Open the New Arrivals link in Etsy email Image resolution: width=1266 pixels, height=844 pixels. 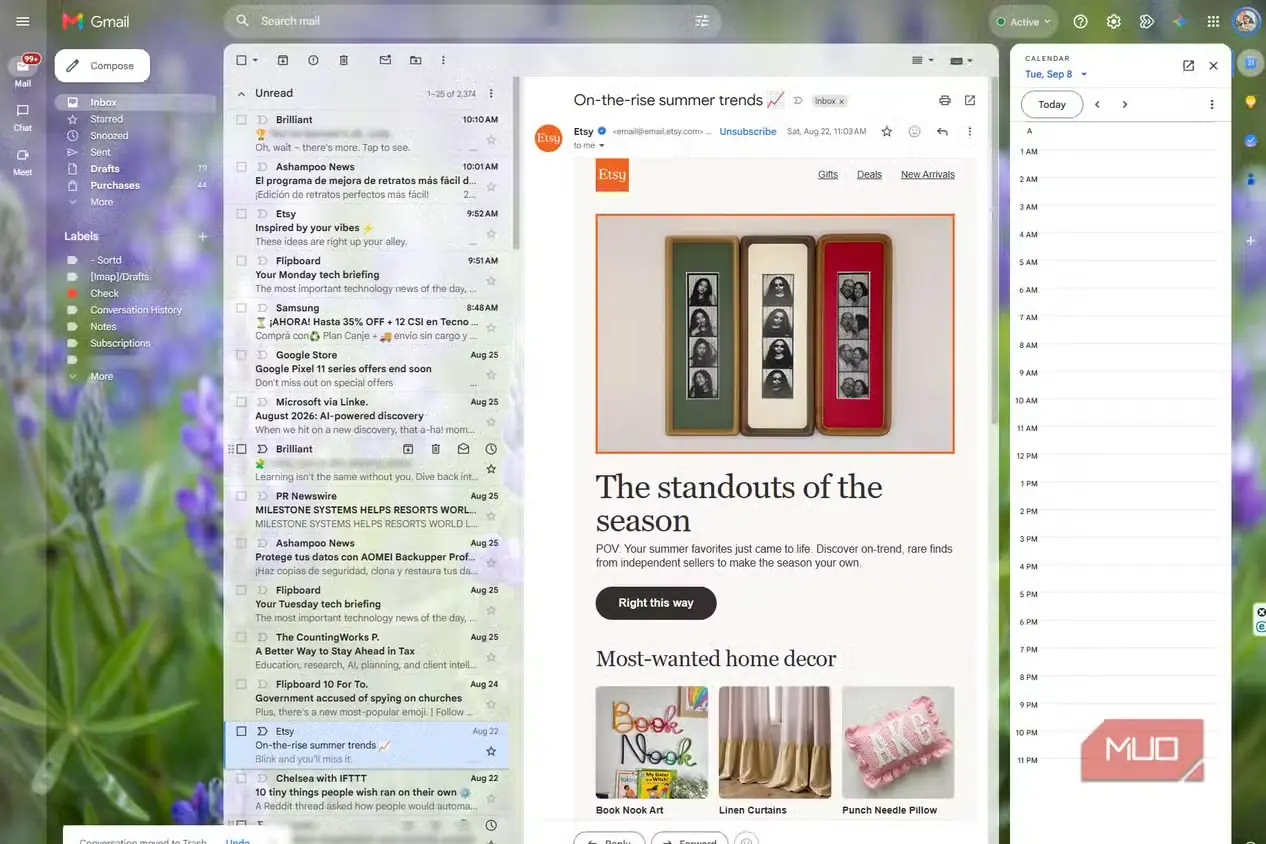(x=928, y=174)
